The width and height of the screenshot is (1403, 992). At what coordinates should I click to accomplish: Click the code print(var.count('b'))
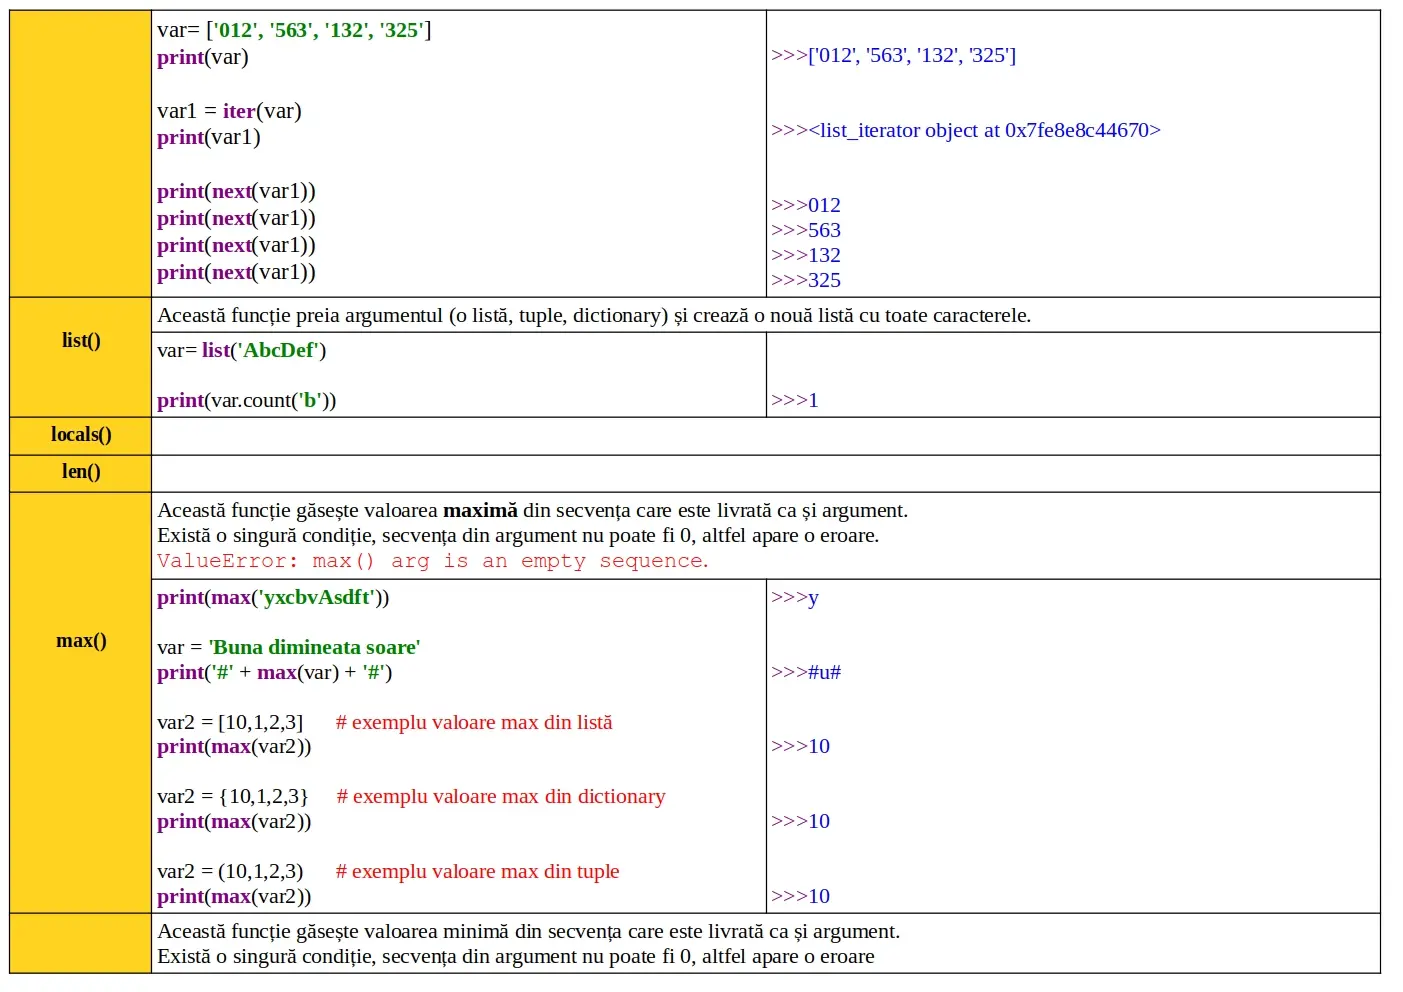point(246,400)
